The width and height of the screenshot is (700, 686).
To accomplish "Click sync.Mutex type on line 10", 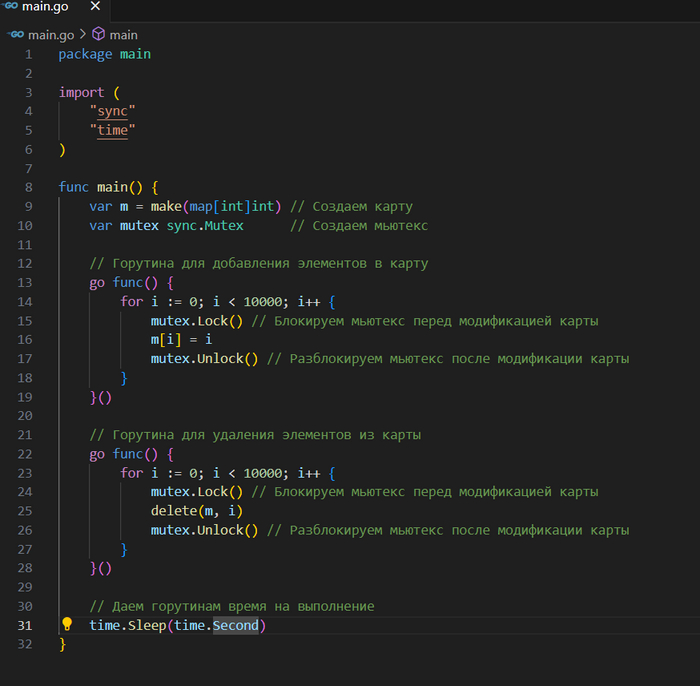I will click(x=204, y=225).
